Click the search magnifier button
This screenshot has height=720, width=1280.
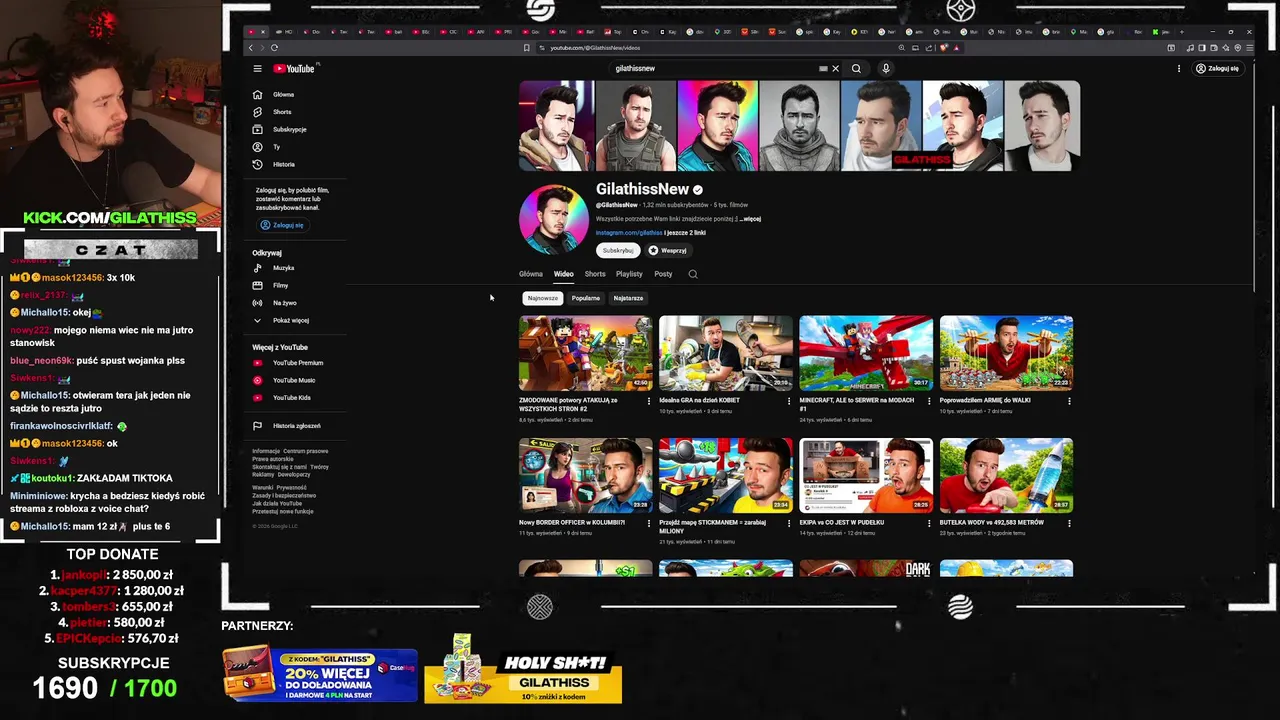coord(856,69)
